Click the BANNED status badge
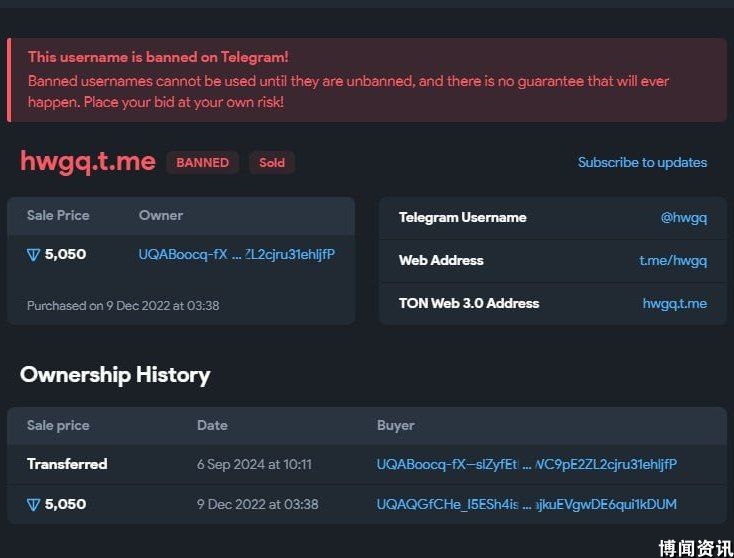 [202, 162]
